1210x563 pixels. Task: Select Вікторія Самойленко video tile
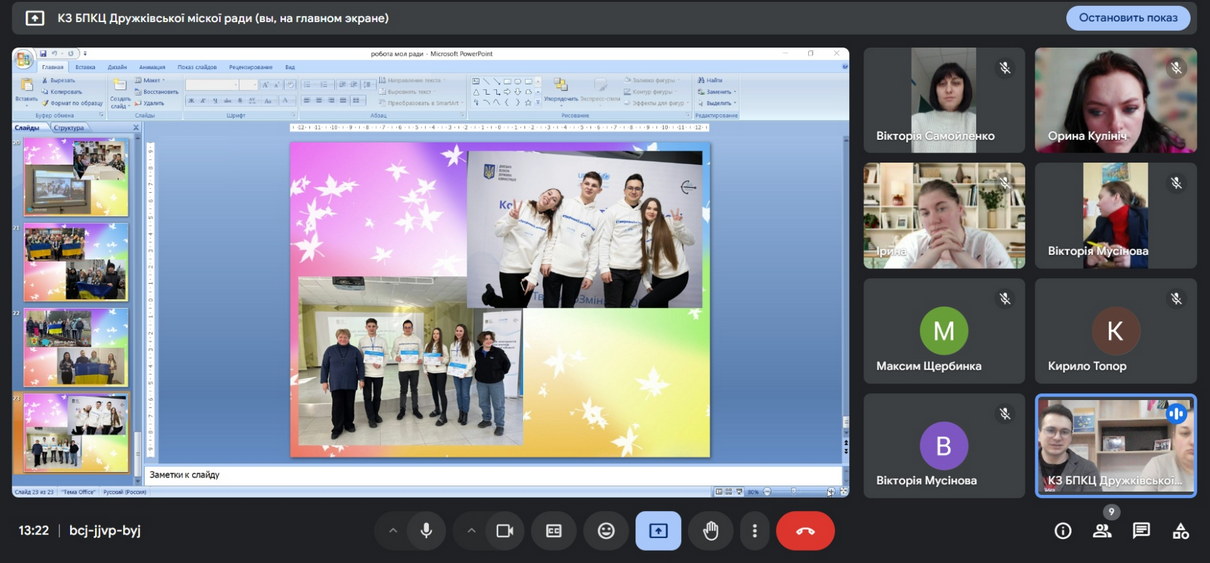(944, 100)
